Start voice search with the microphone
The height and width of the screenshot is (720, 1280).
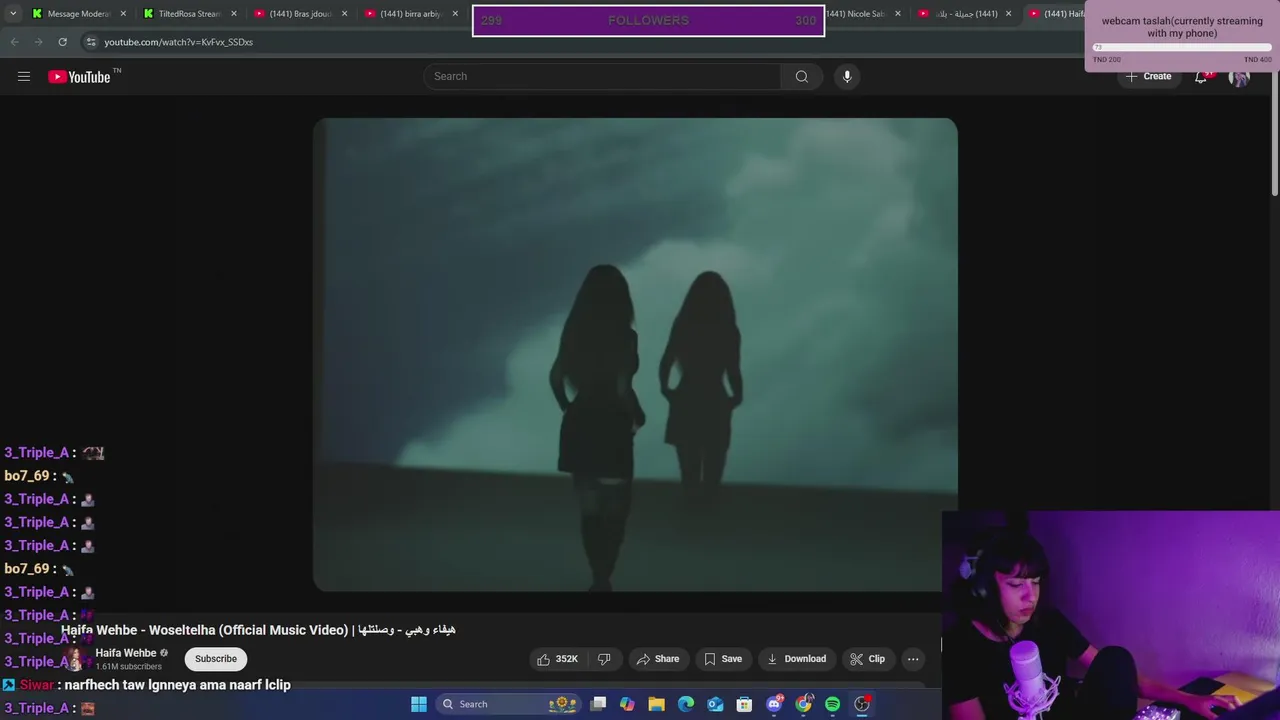(x=847, y=76)
